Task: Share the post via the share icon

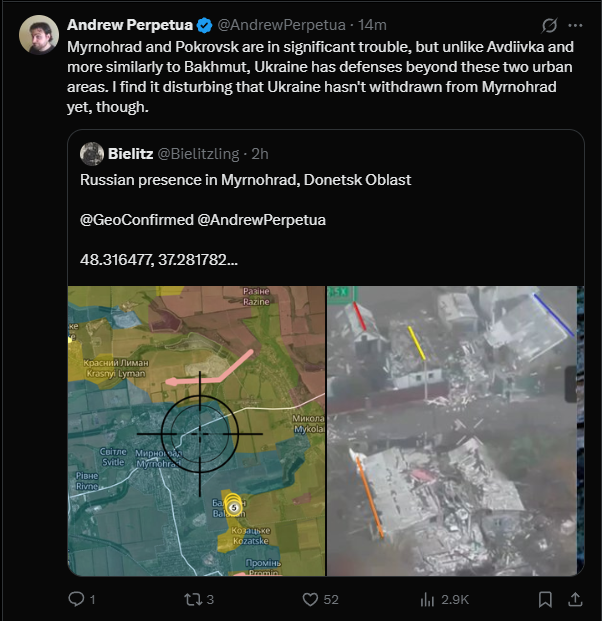Action: [575, 599]
